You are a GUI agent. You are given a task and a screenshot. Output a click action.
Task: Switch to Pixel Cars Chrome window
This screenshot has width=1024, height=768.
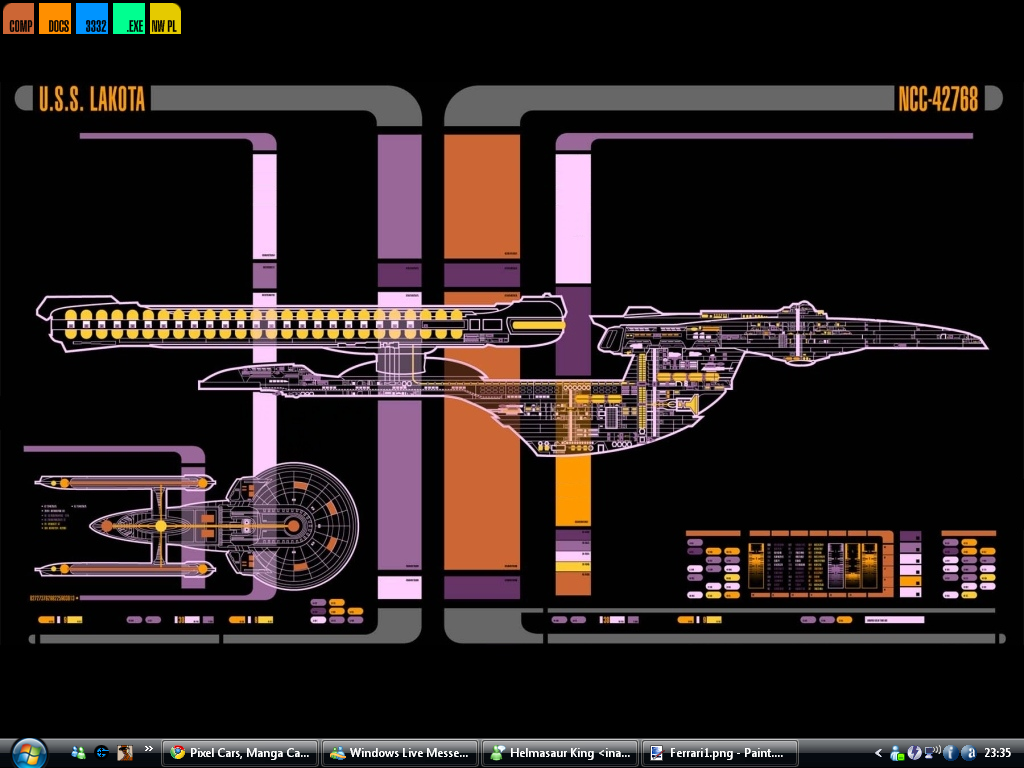[x=240, y=753]
